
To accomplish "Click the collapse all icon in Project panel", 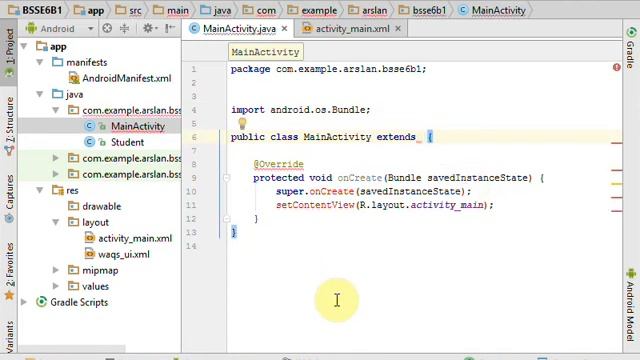I will coord(124,28).
